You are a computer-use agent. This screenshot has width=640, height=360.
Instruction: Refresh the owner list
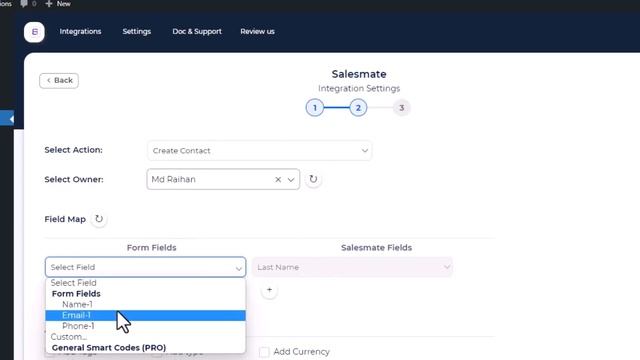coord(313,179)
